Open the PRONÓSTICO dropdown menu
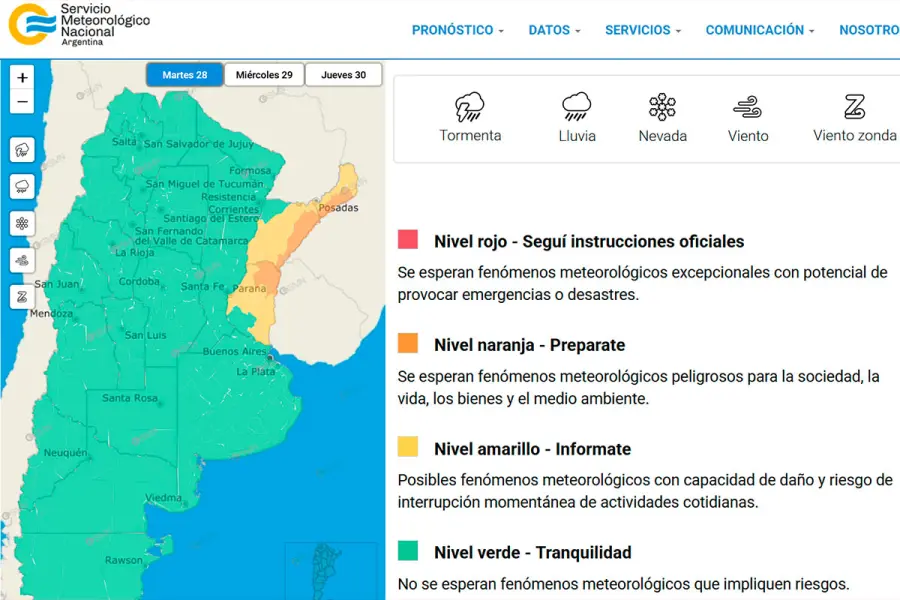Image resolution: width=900 pixels, height=600 pixels. tap(457, 30)
